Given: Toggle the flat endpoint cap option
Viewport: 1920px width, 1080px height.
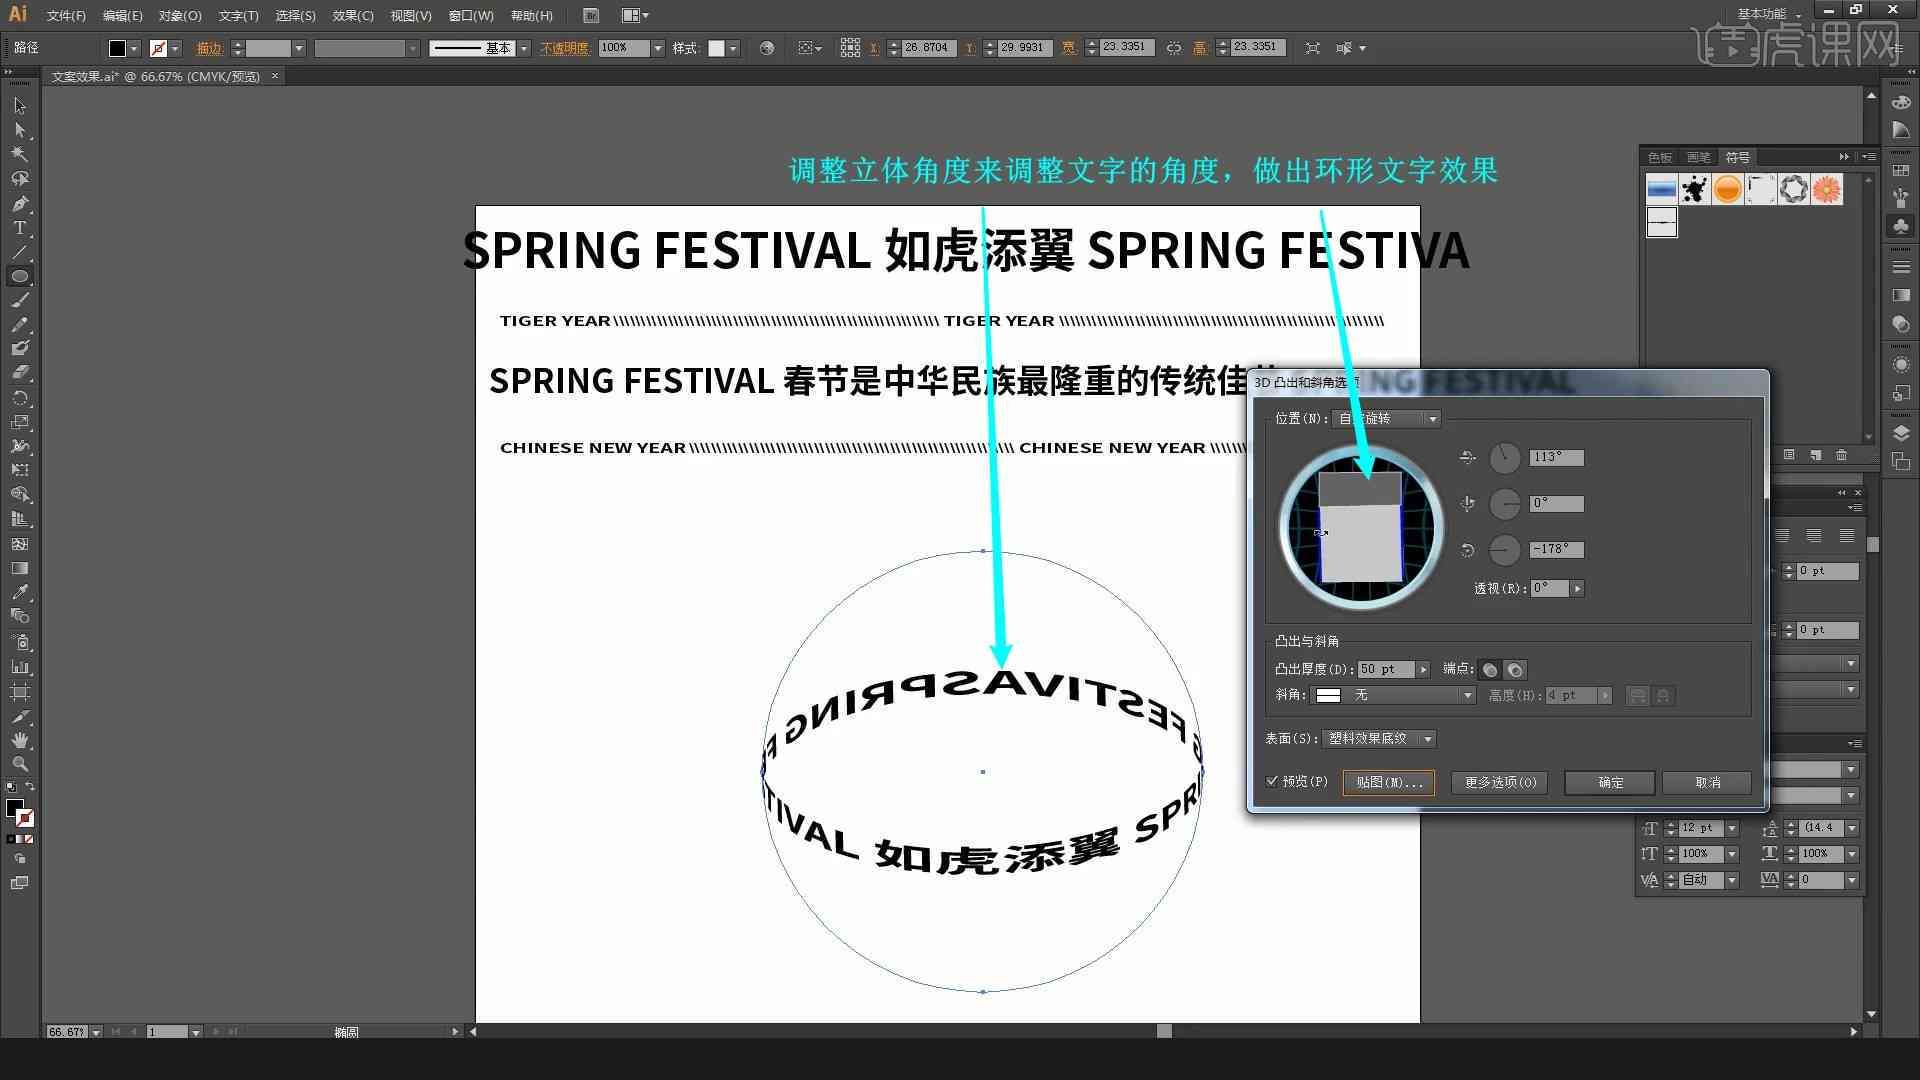Looking at the screenshot, I should [1489, 670].
